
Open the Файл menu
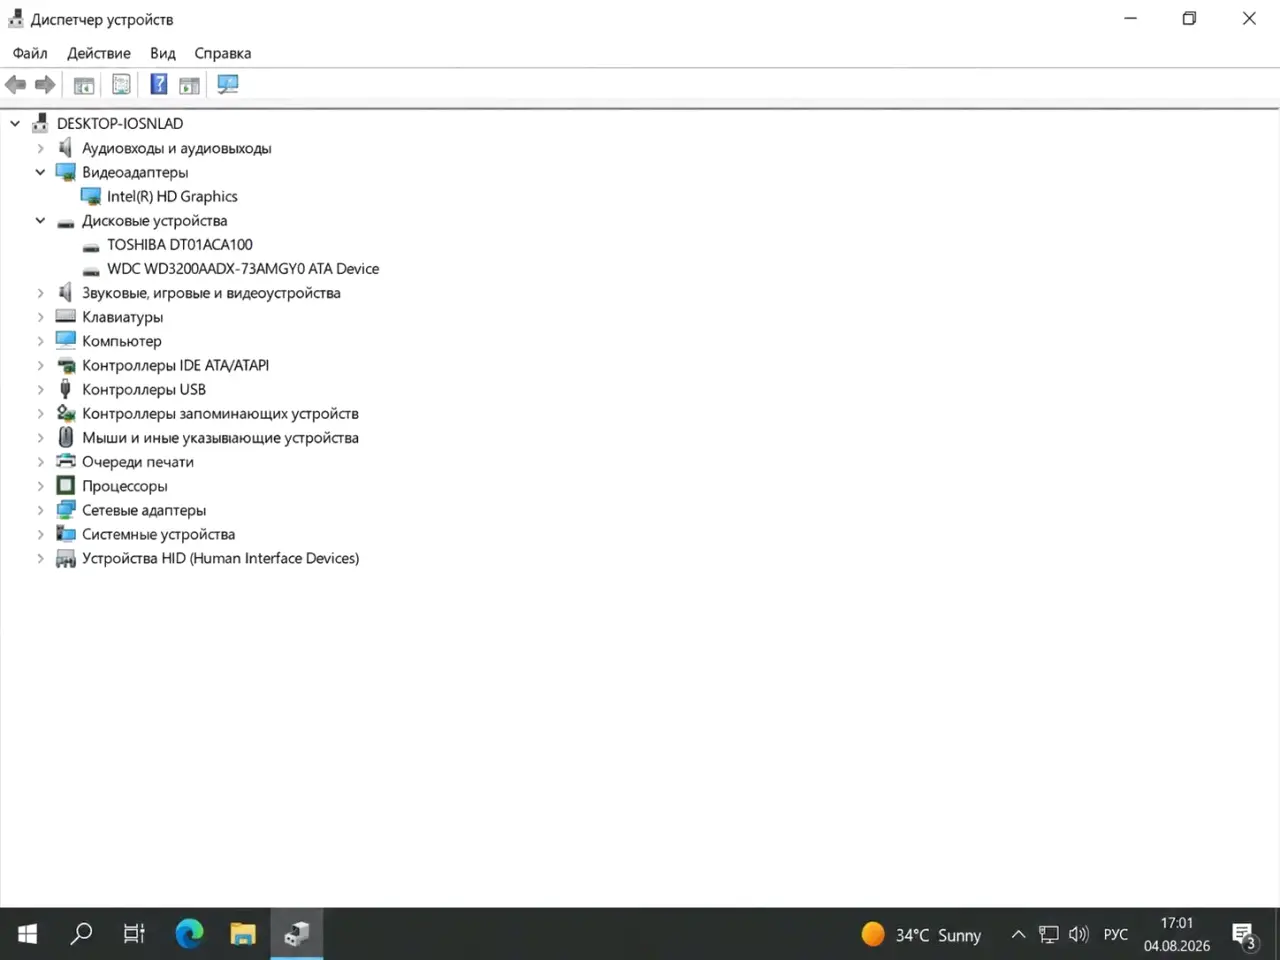(x=30, y=53)
